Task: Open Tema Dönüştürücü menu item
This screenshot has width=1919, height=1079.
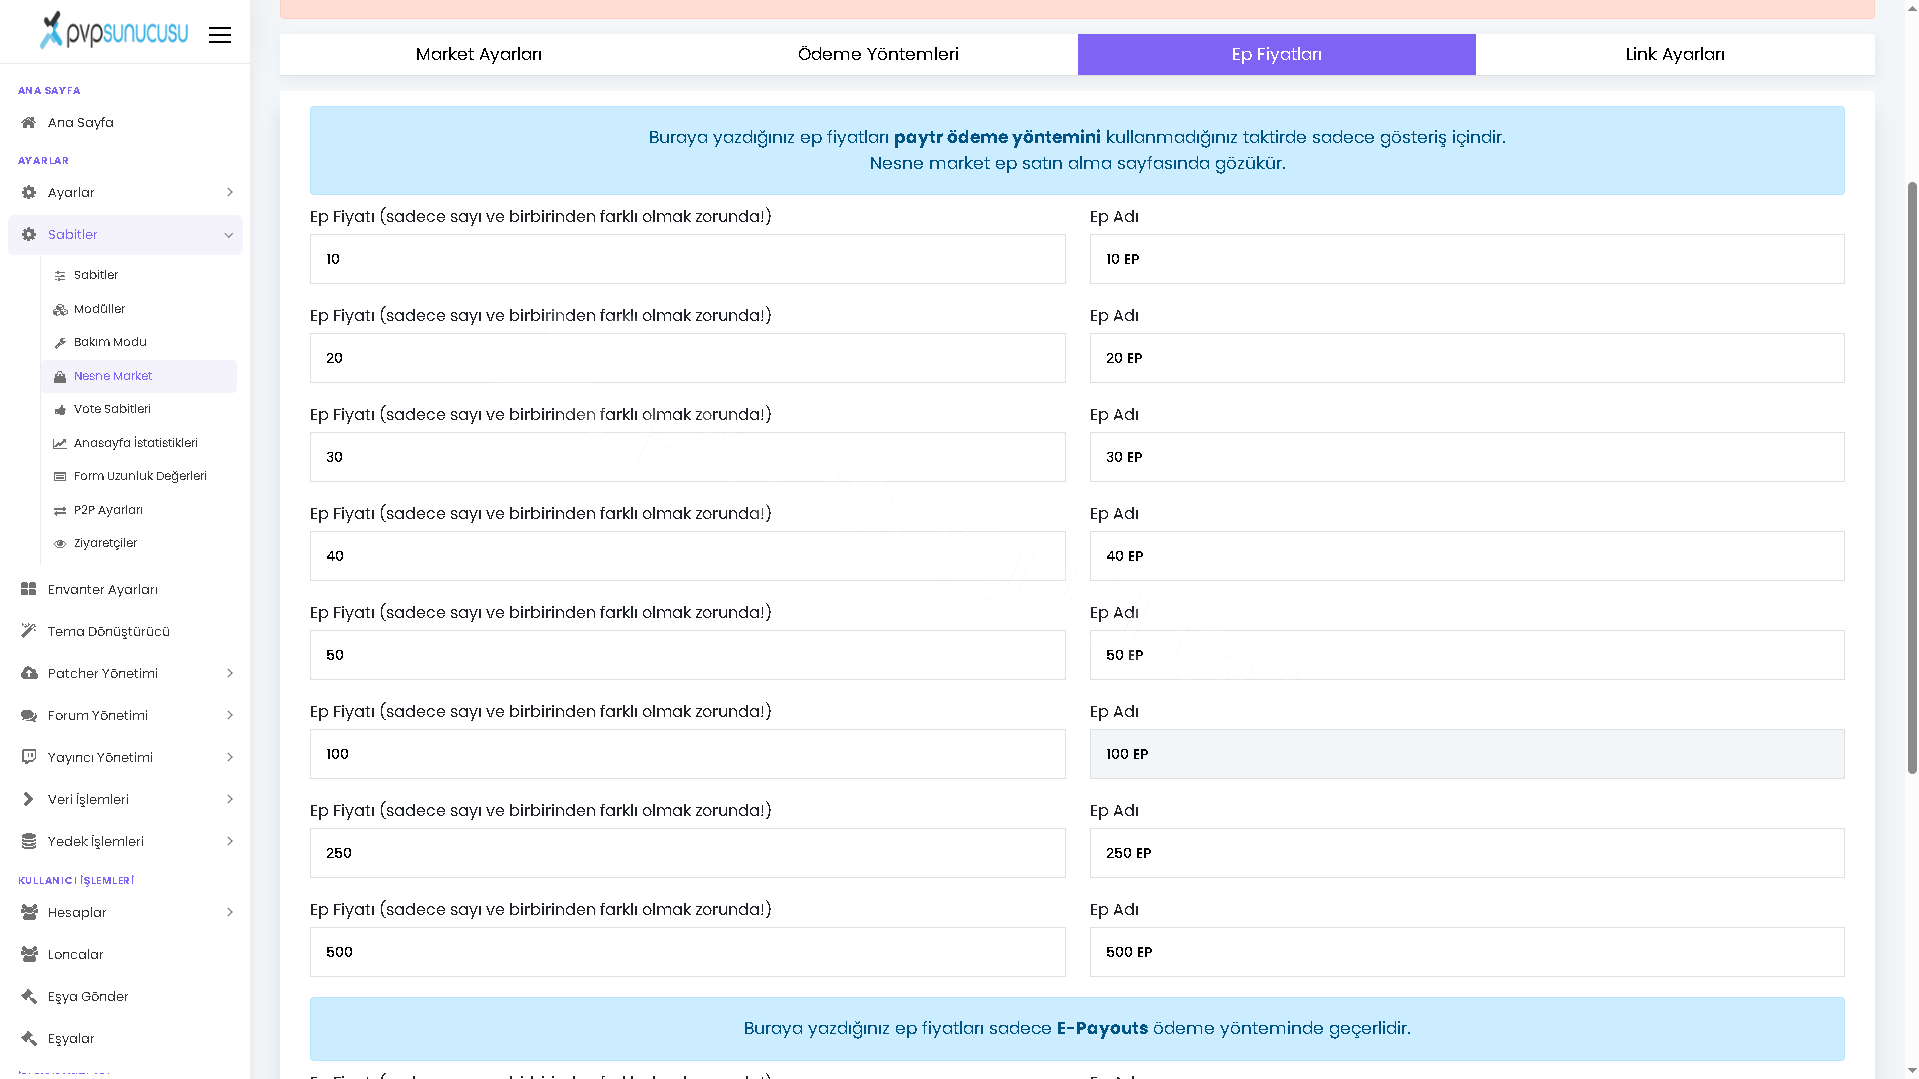Action: pyautogui.click(x=125, y=632)
